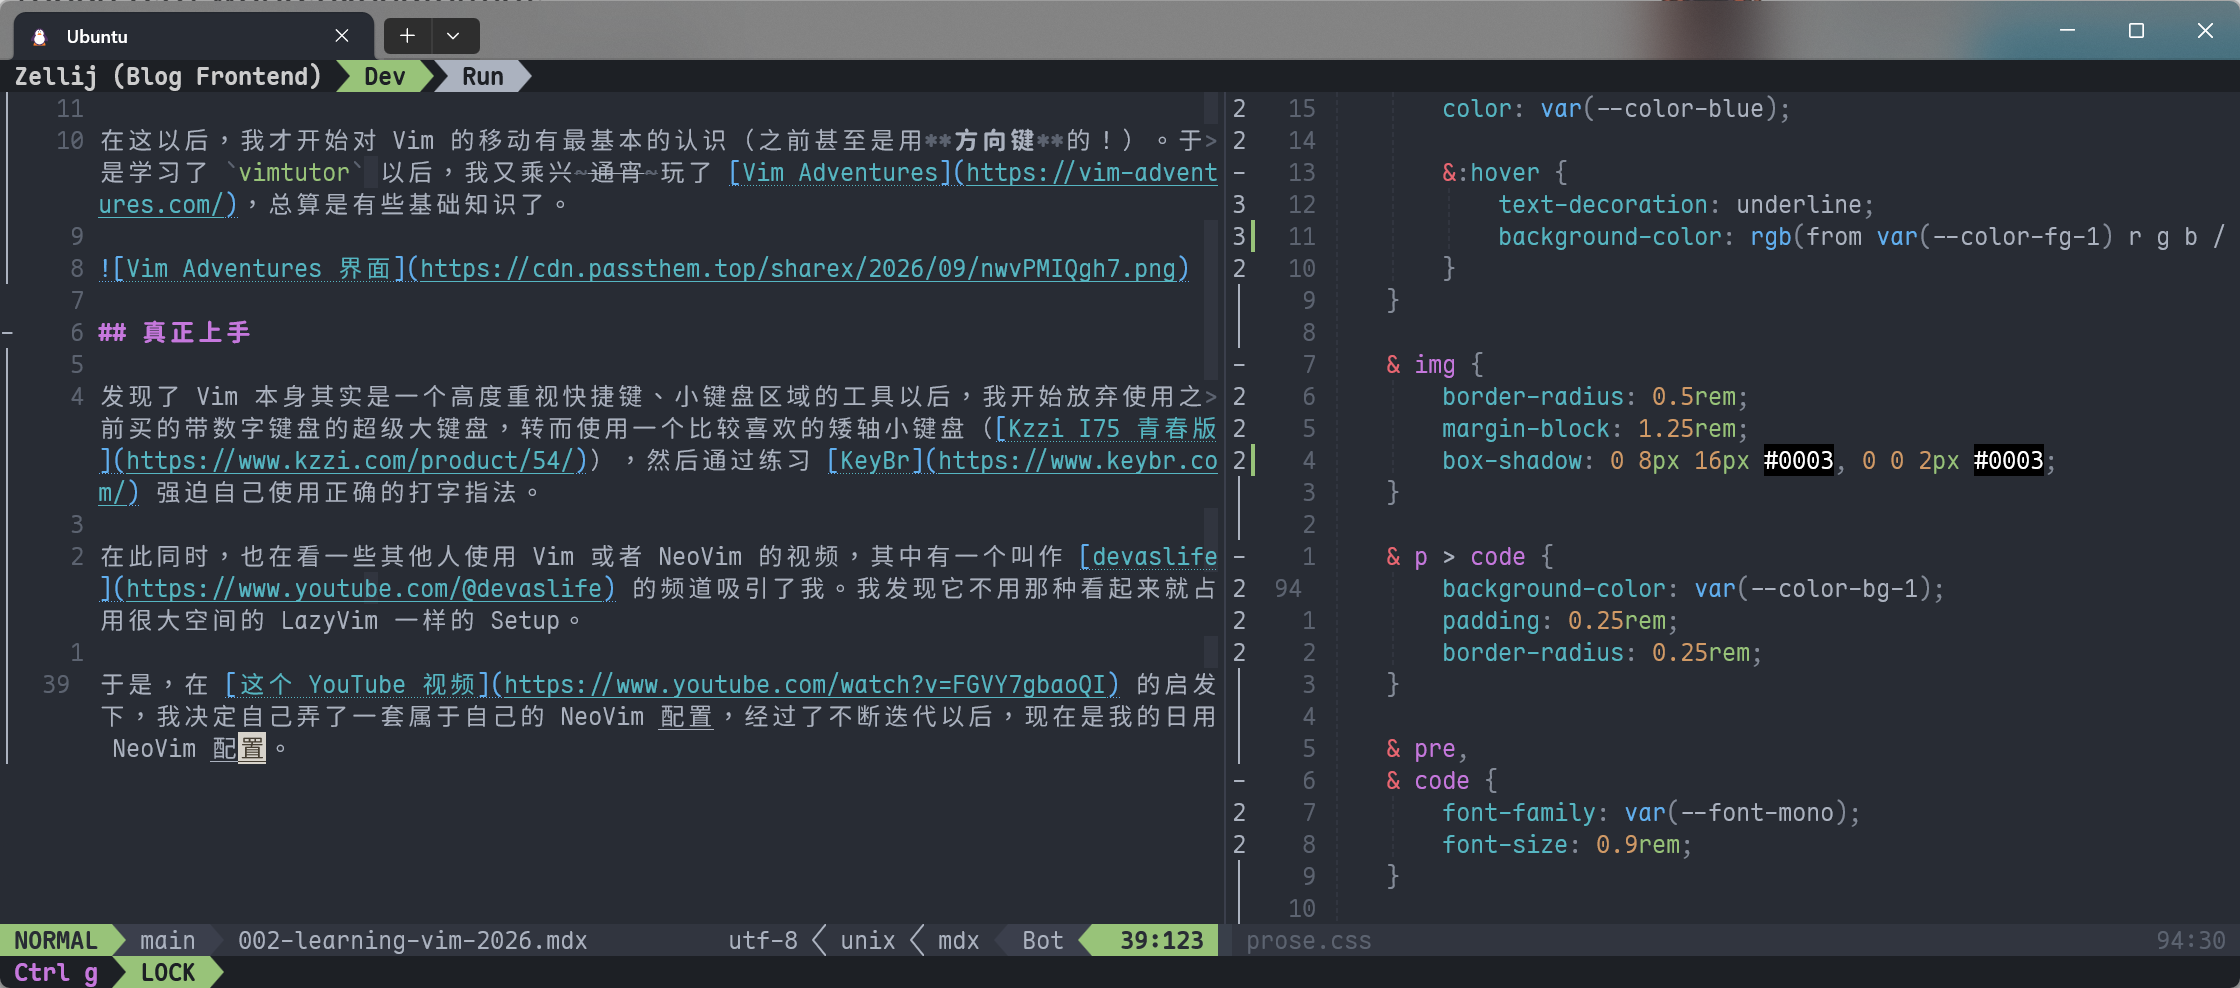Click the background-color: var(--color-bg-1) line
Image resolution: width=2240 pixels, height=988 pixels.
(1692, 588)
